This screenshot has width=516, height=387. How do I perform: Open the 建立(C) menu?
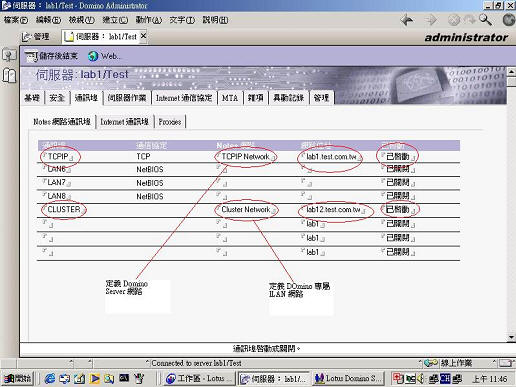115,20
